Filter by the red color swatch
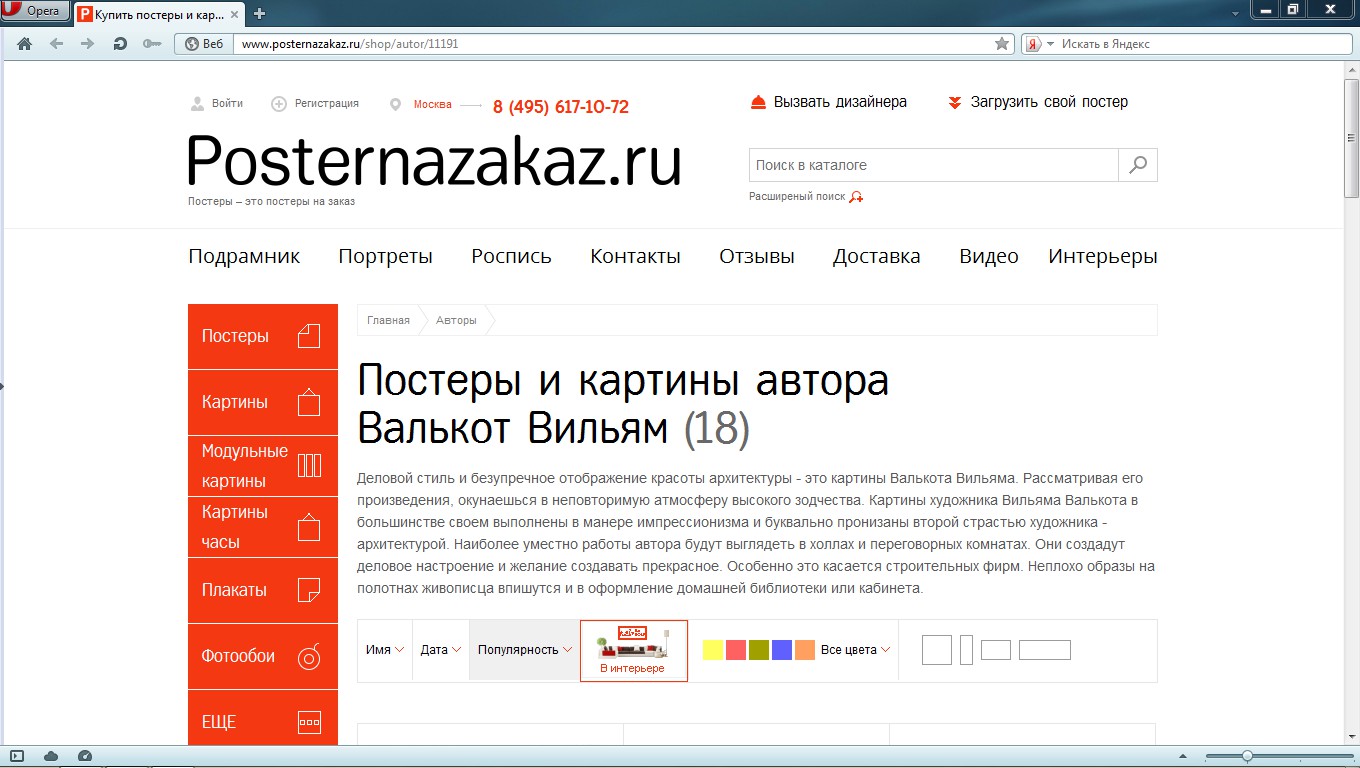The width and height of the screenshot is (1360, 768). (735, 650)
